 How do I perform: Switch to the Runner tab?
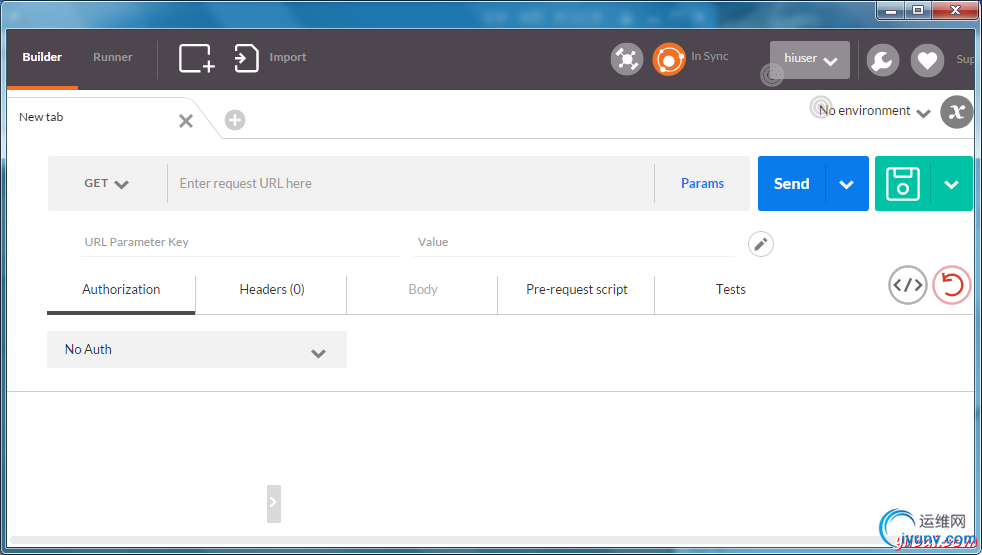tap(113, 57)
